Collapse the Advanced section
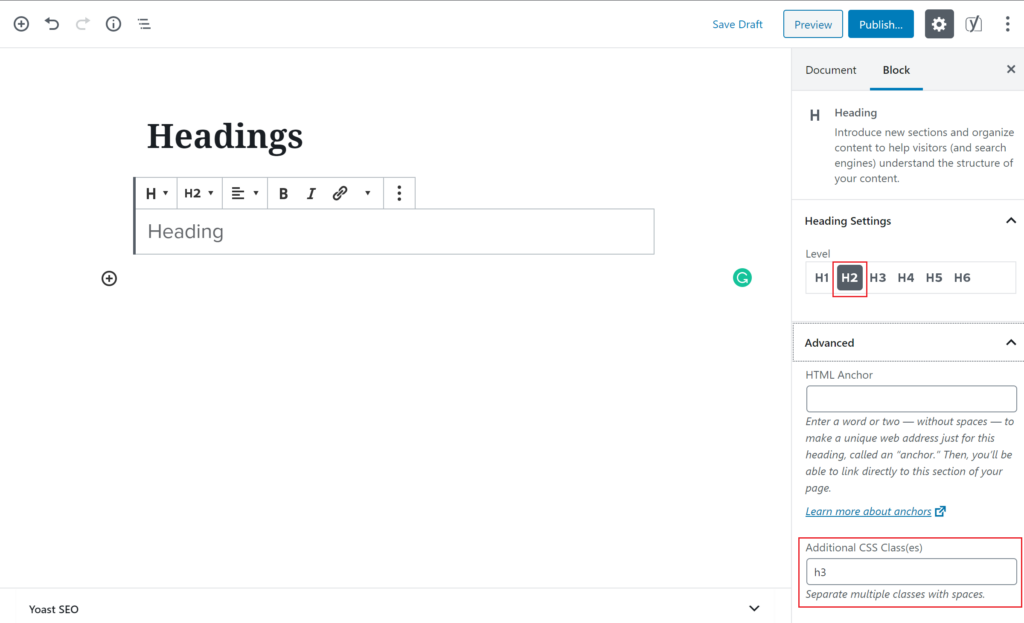Viewport: 1024px width, 623px height. tap(1011, 343)
